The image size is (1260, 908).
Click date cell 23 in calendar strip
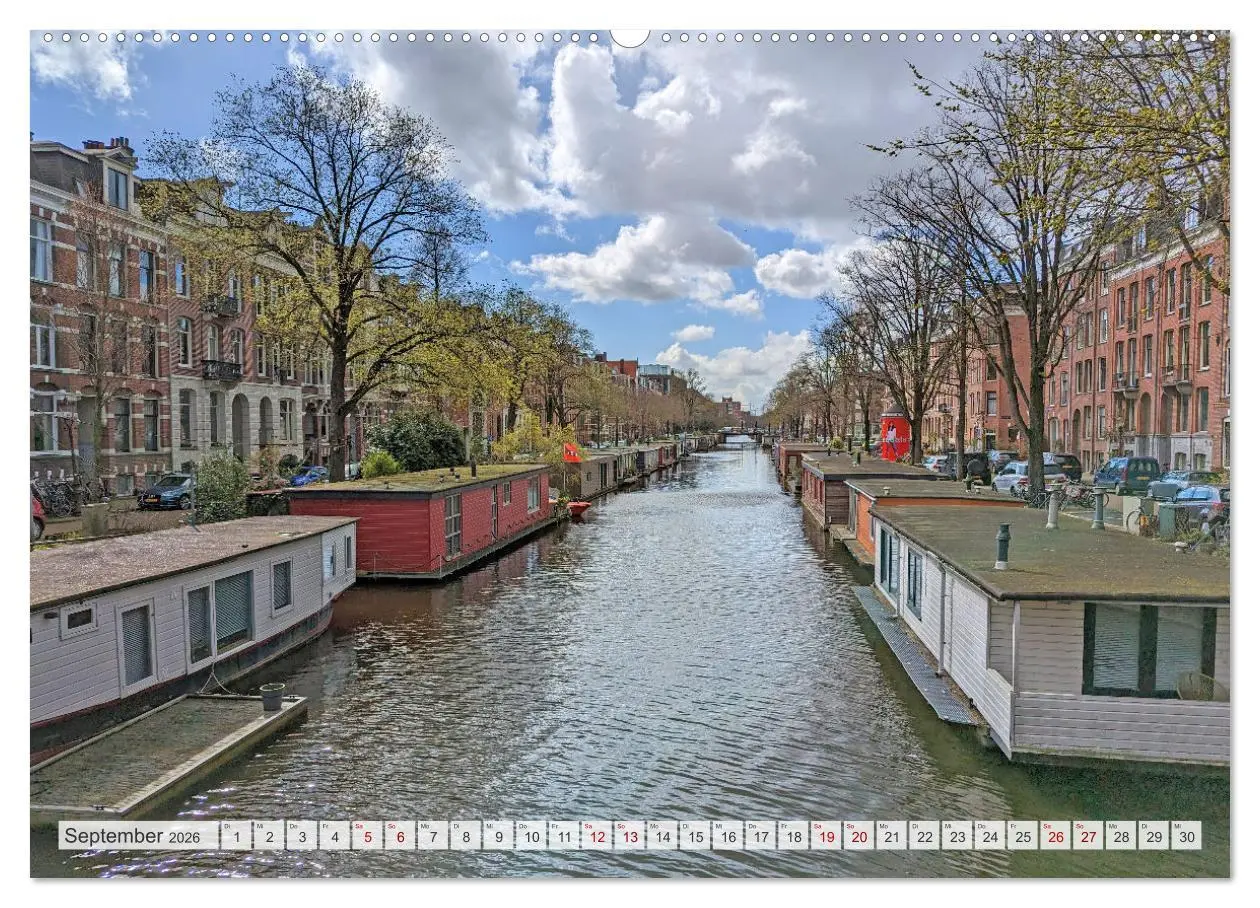click(957, 836)
